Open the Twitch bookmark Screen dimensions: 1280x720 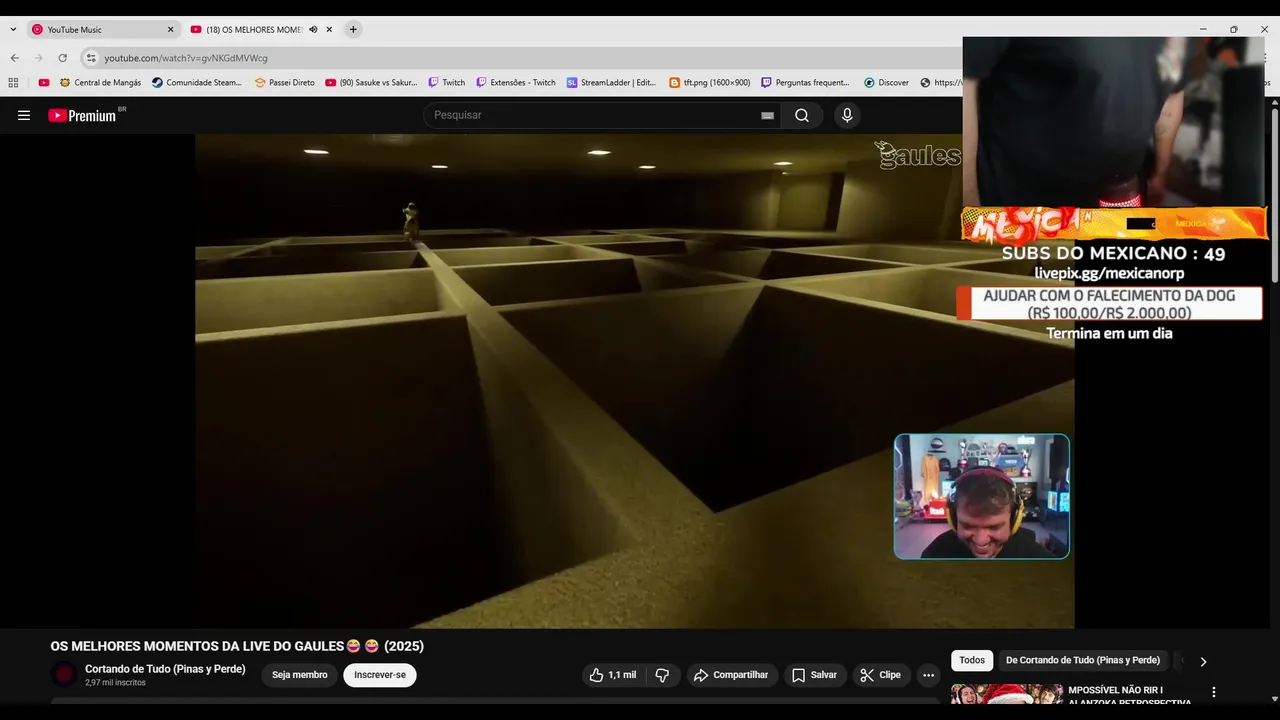click(446, 83)
